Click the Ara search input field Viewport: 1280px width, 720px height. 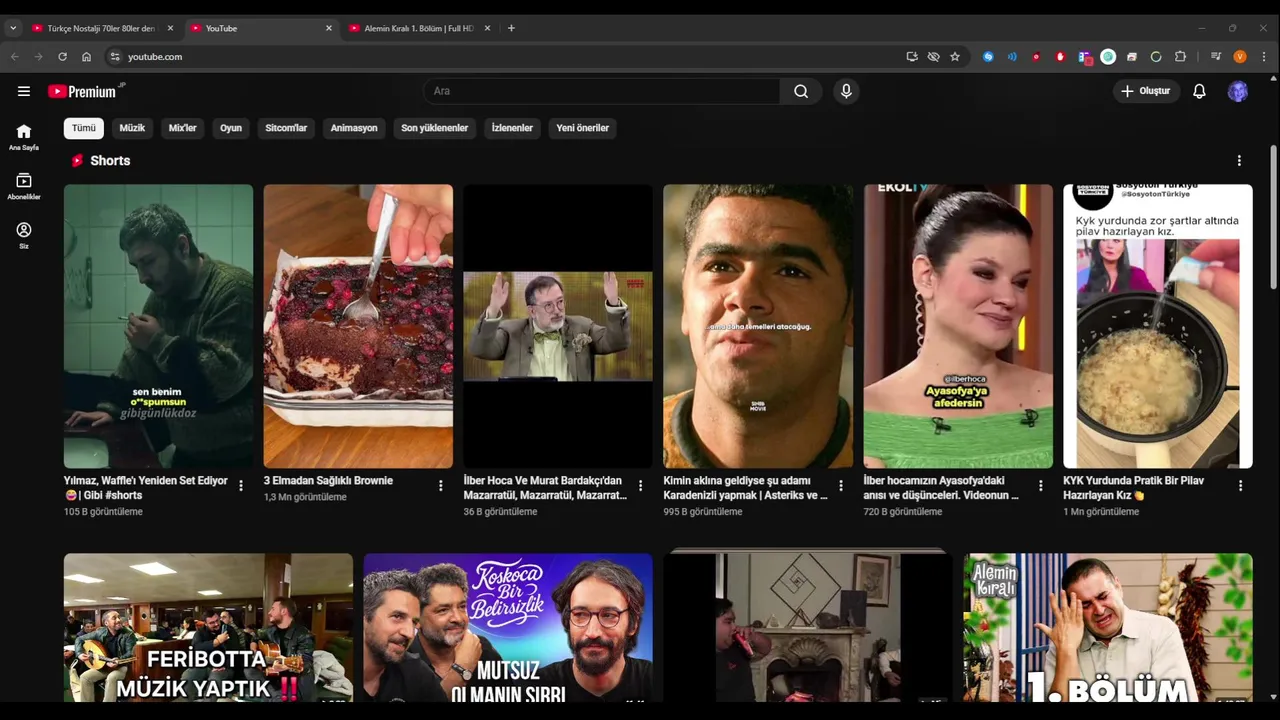[x=601, y=91]
